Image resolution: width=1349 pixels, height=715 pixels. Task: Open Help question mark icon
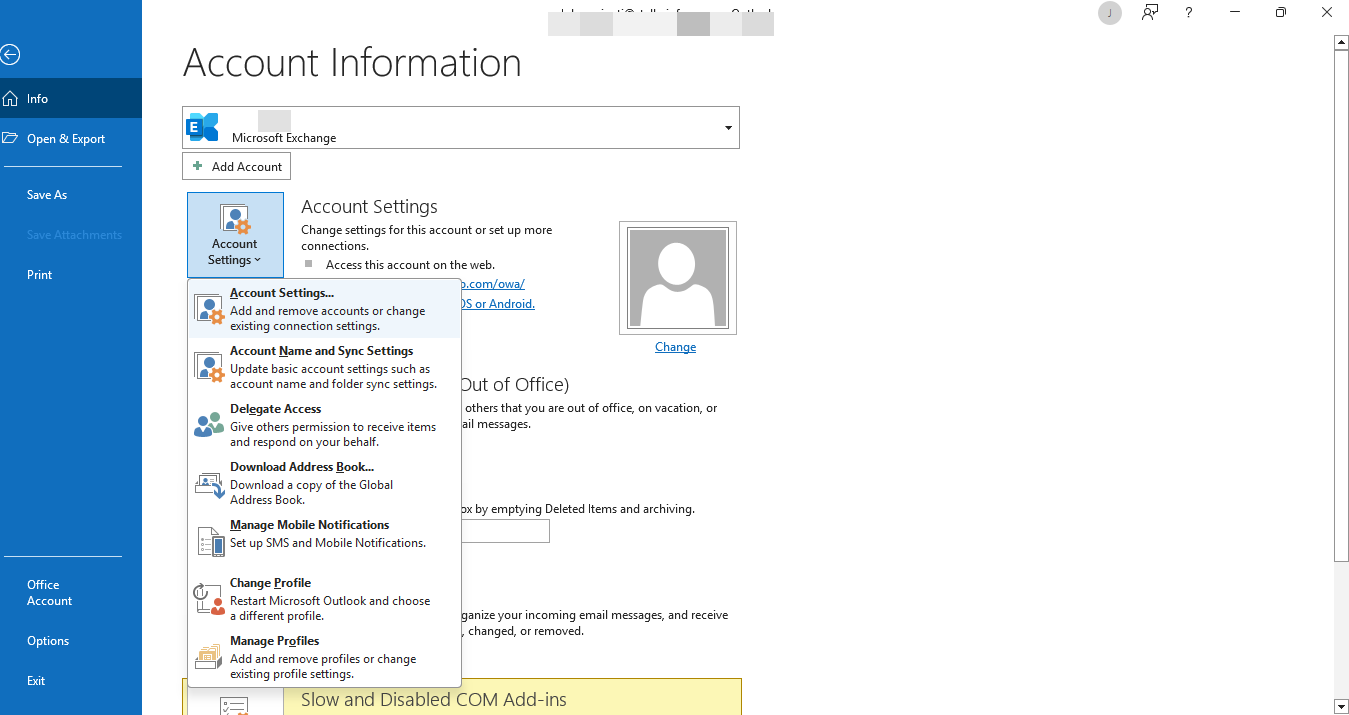(x=1188, y=13)
